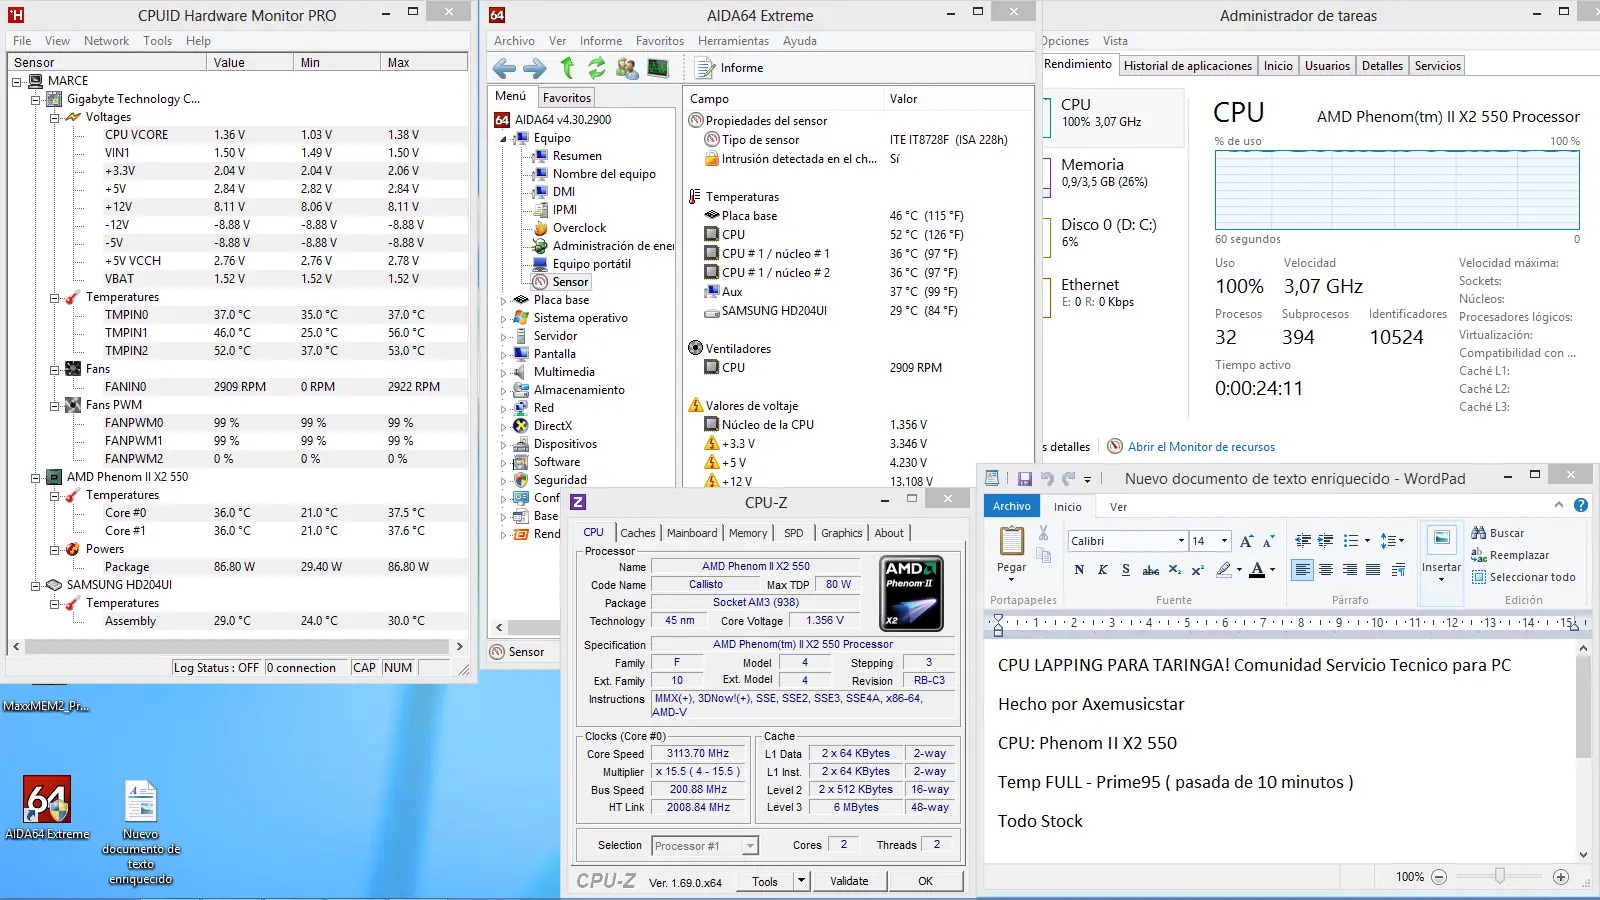This screenshot has width=1600, height=900.
Task: Click increase indent icon in WordPad
Action: pos(1326,541)
